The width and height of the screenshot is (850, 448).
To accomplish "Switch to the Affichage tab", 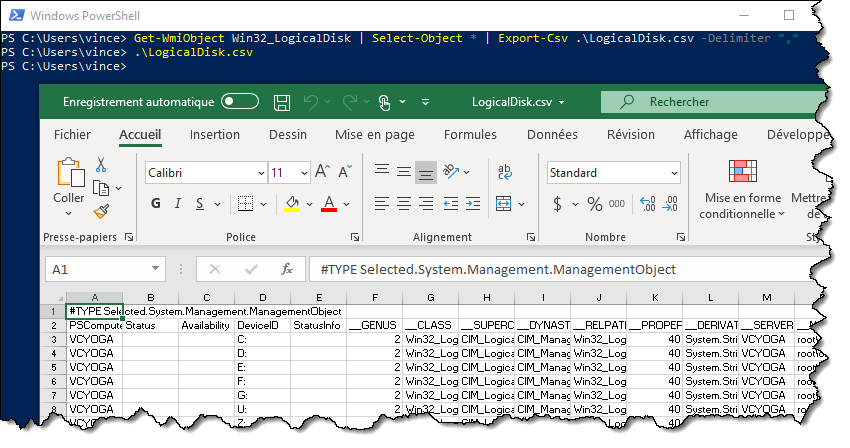I will 711,135.
